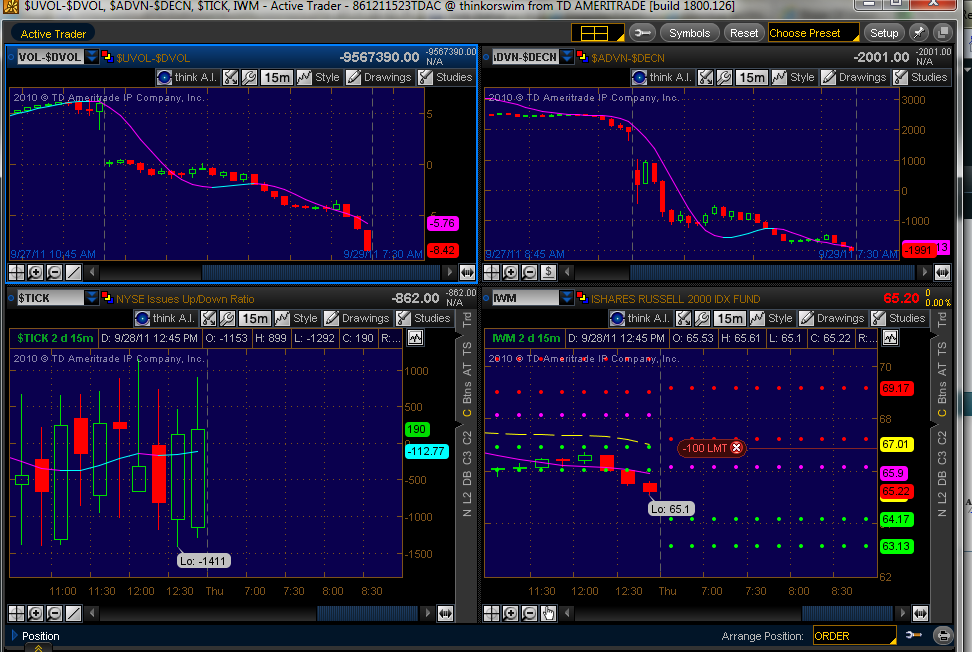This screenshot has height=652, width=972.
Task: Cancel the -100 LMT order on IWM chart
Action: click(736, 447)
